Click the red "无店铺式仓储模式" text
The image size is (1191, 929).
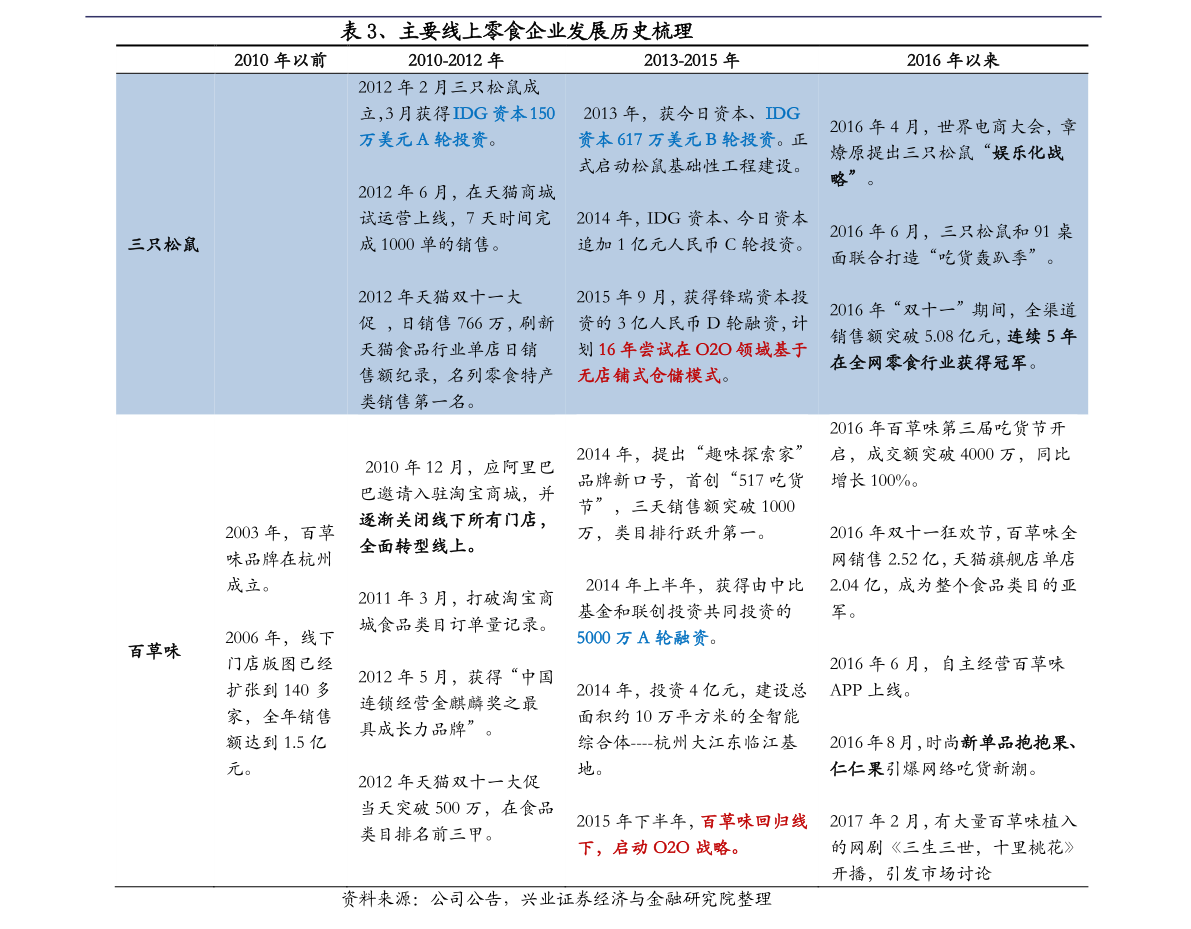[x=649, y=376]
